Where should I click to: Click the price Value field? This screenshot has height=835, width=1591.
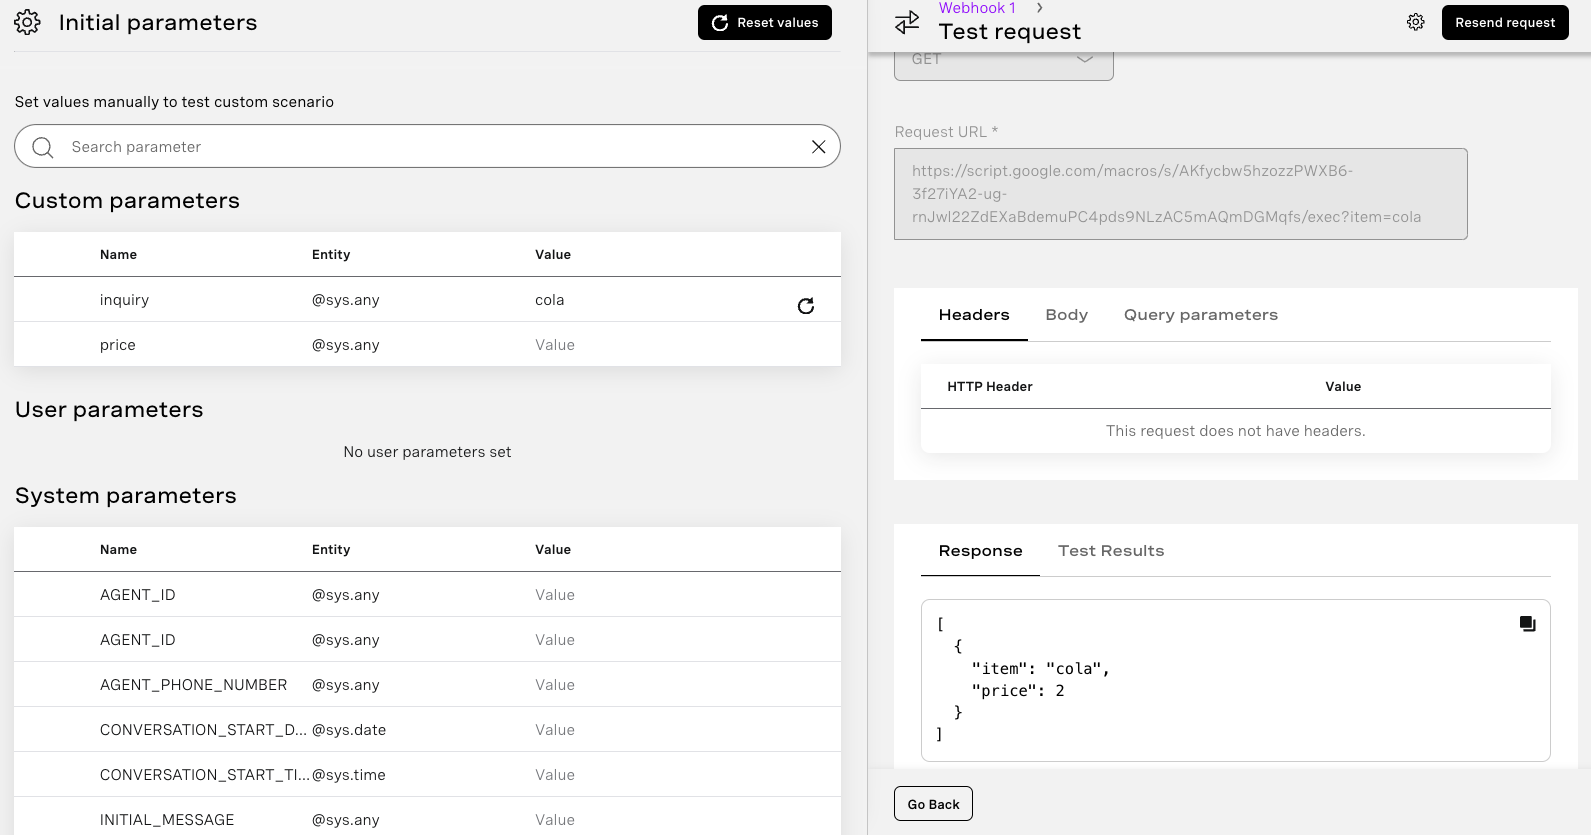555,345
